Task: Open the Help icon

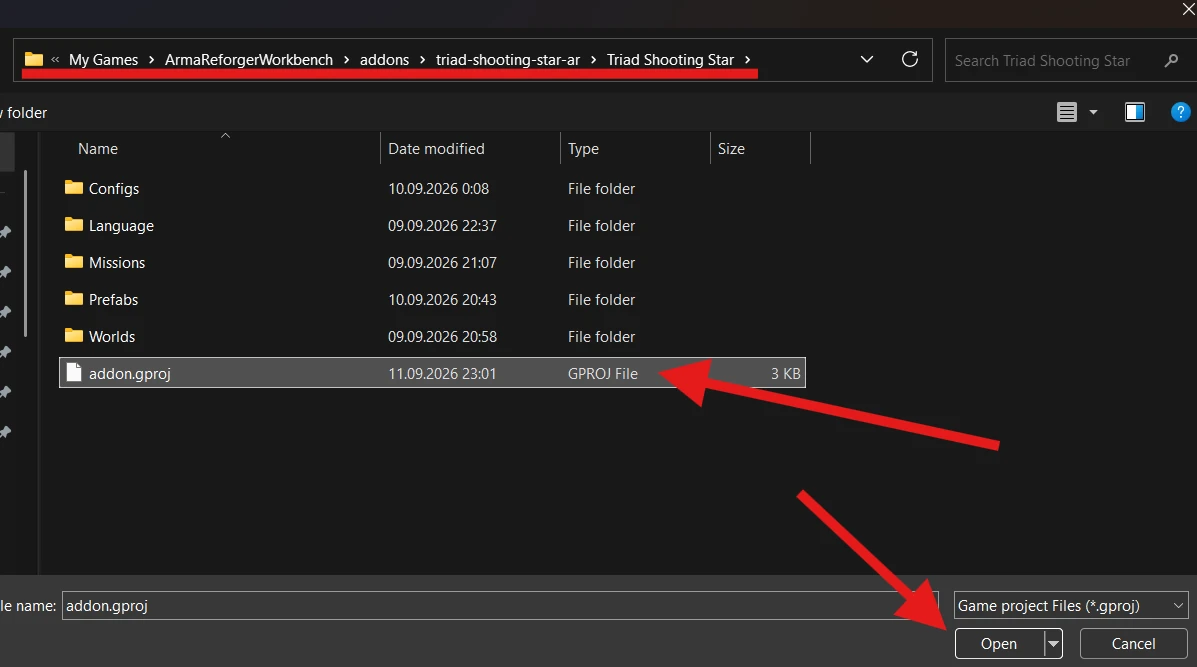Action: click(x=1180, y=112)
